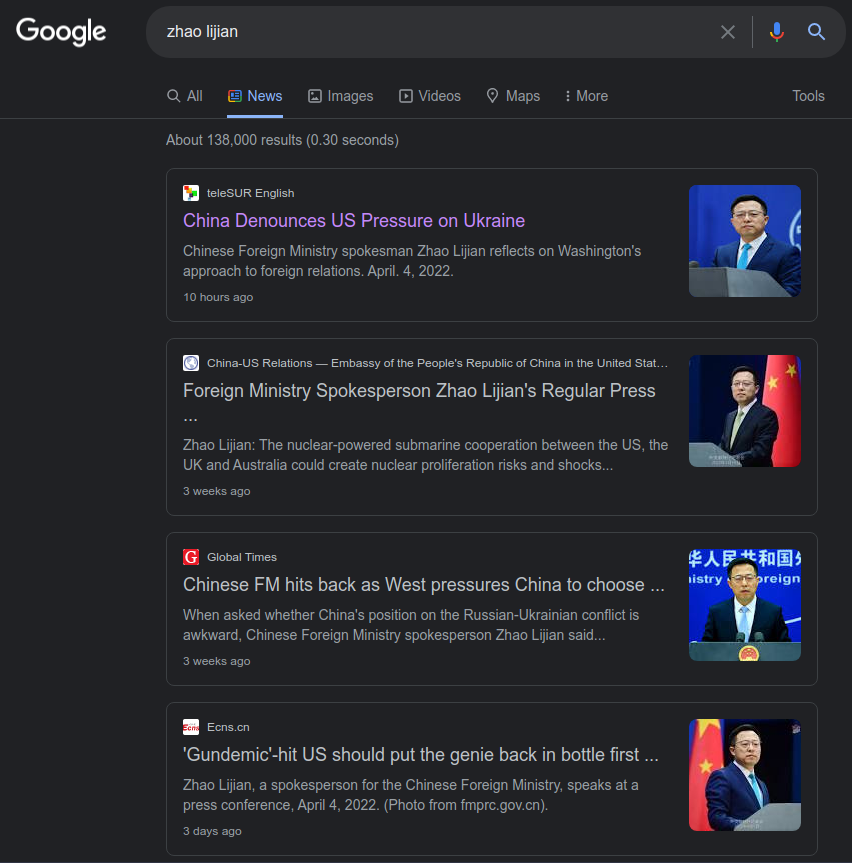
Task: Click the teleSUR English favicon
Action: [x=191, y=193]
